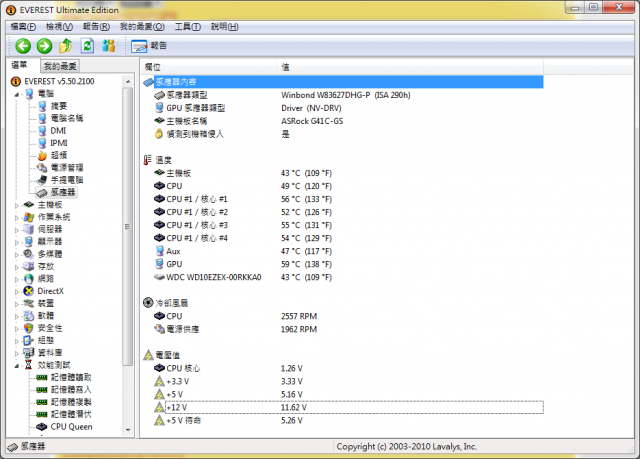
Task: Expand the 作業系統 tree node
Action: (17, 217)
